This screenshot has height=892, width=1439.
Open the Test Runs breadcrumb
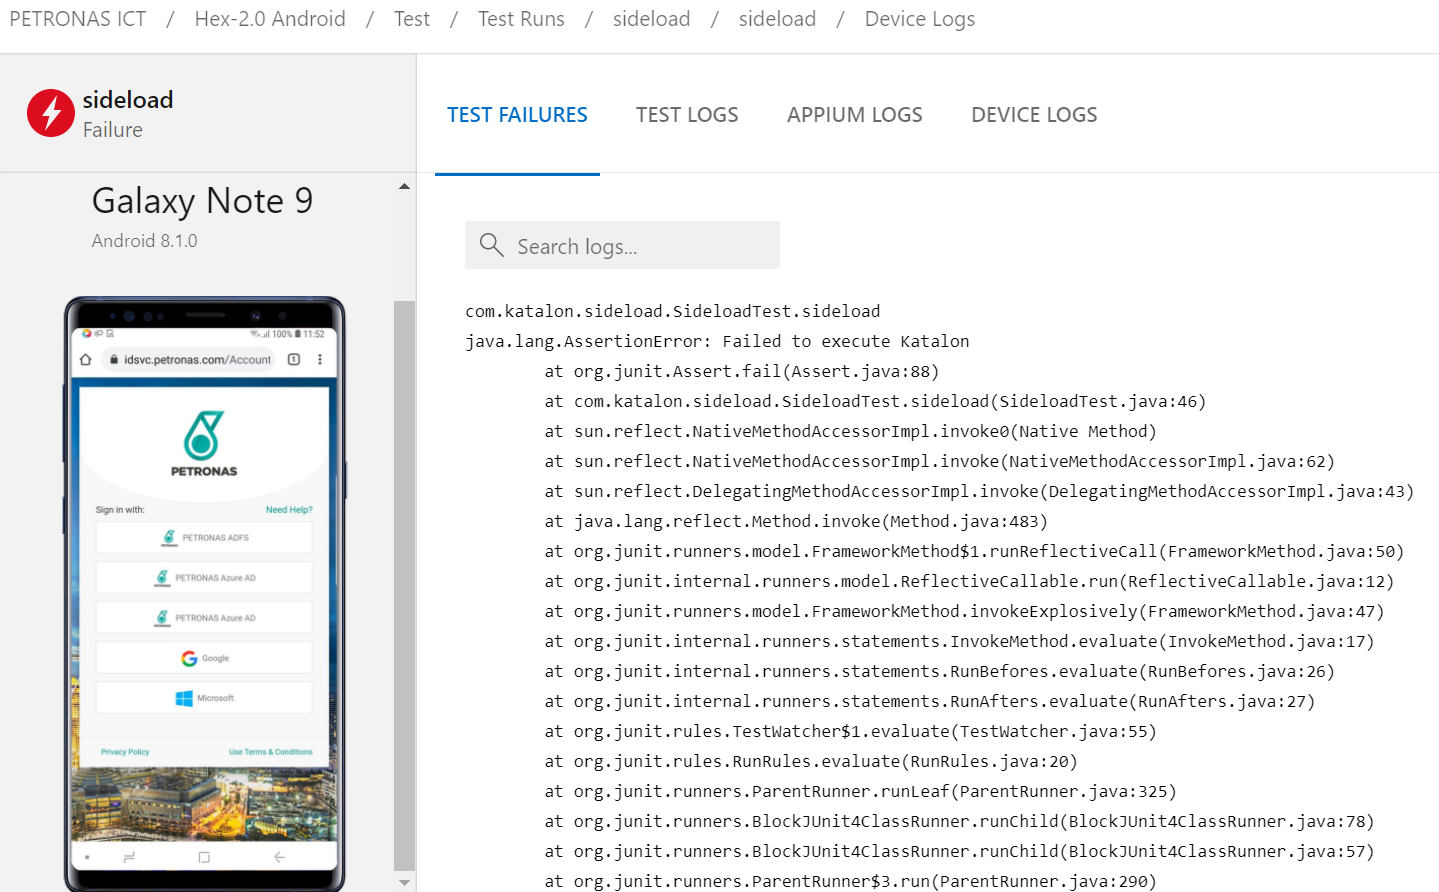pos(521,19)
